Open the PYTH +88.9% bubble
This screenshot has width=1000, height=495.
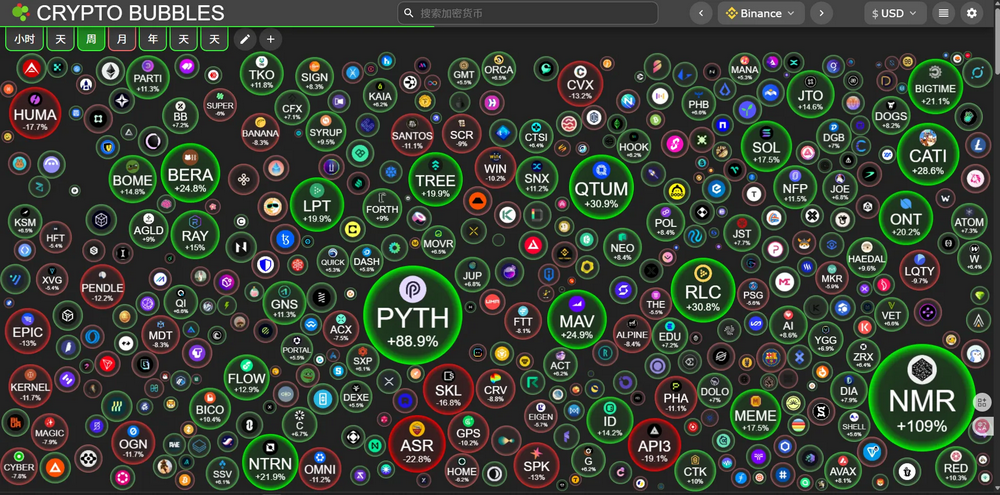(x=414, y=317)
